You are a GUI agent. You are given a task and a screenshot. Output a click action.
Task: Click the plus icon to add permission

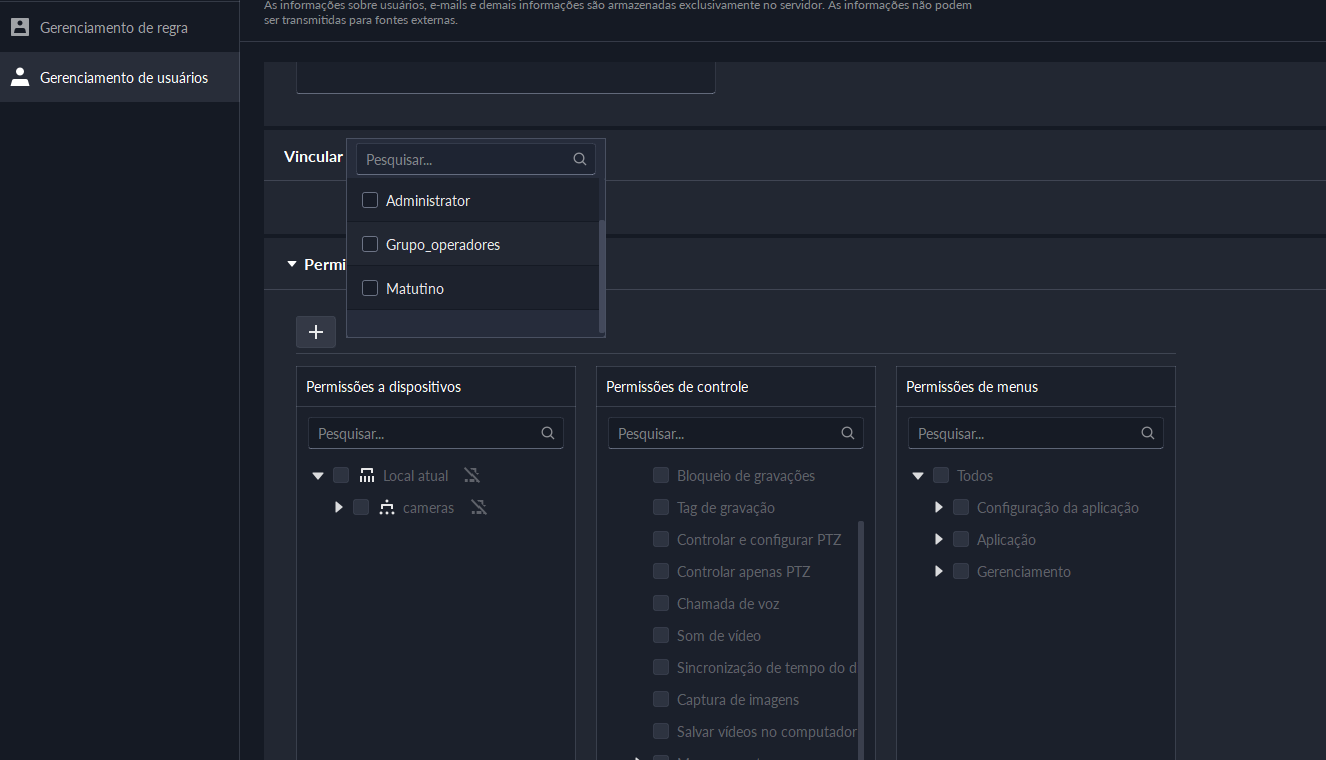[x=316, y=332]
